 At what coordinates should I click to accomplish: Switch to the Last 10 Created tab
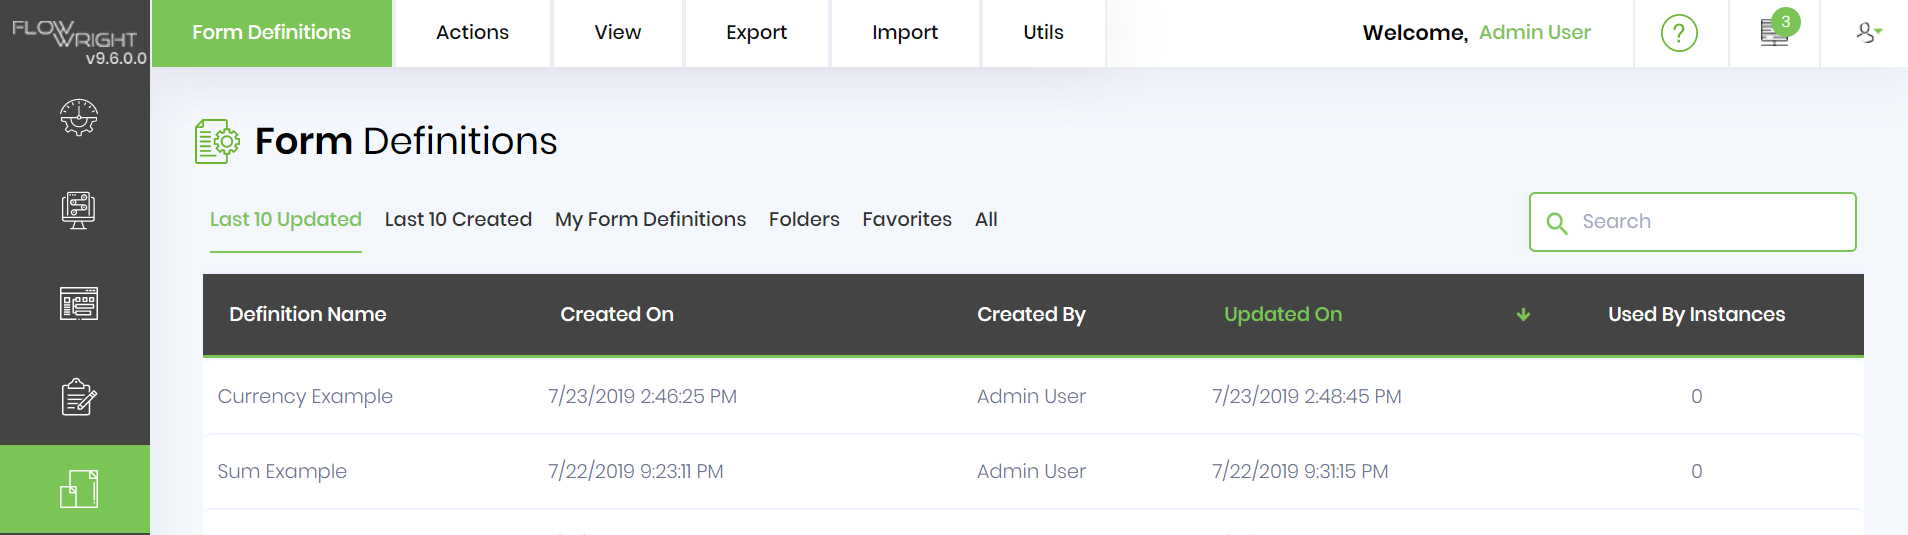coord(458,219)
